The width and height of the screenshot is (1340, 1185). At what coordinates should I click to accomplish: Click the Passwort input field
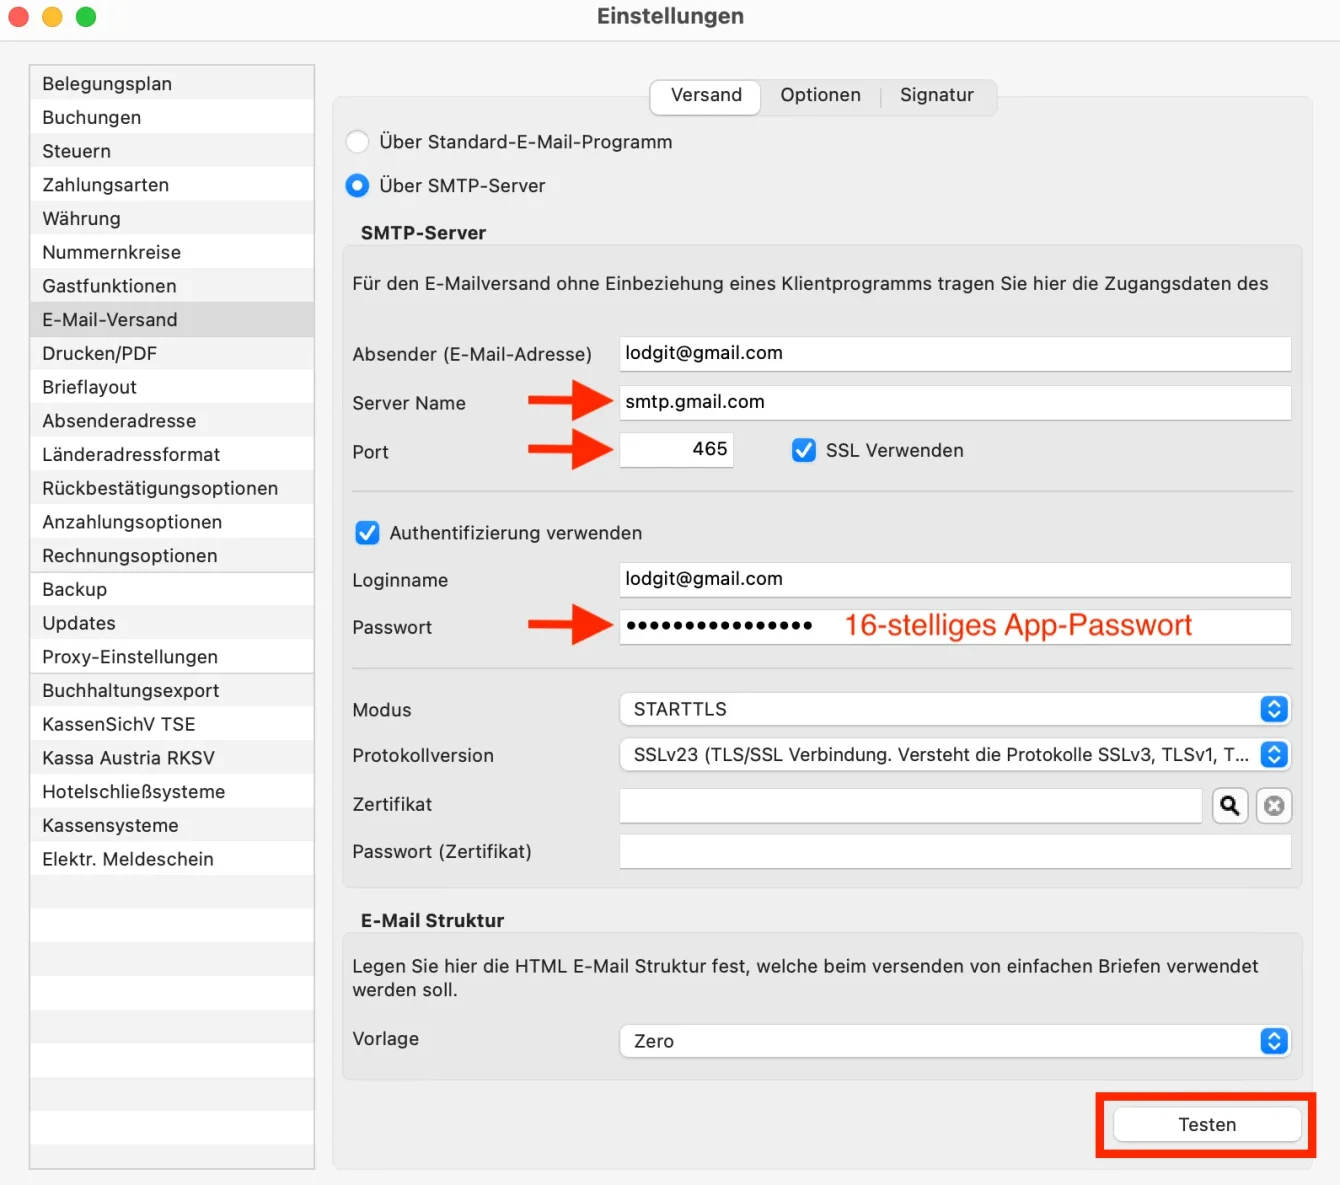click(x=955, y=627)
